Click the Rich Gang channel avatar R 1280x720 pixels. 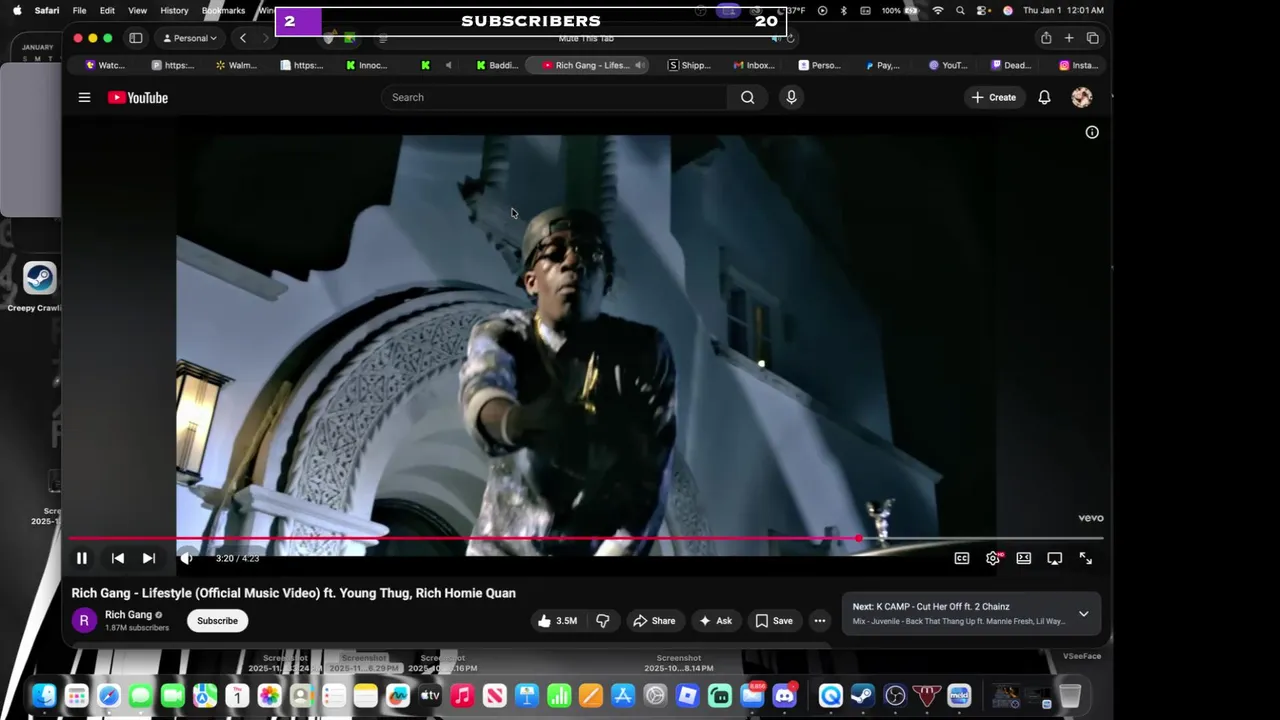[x=84, y=621]
